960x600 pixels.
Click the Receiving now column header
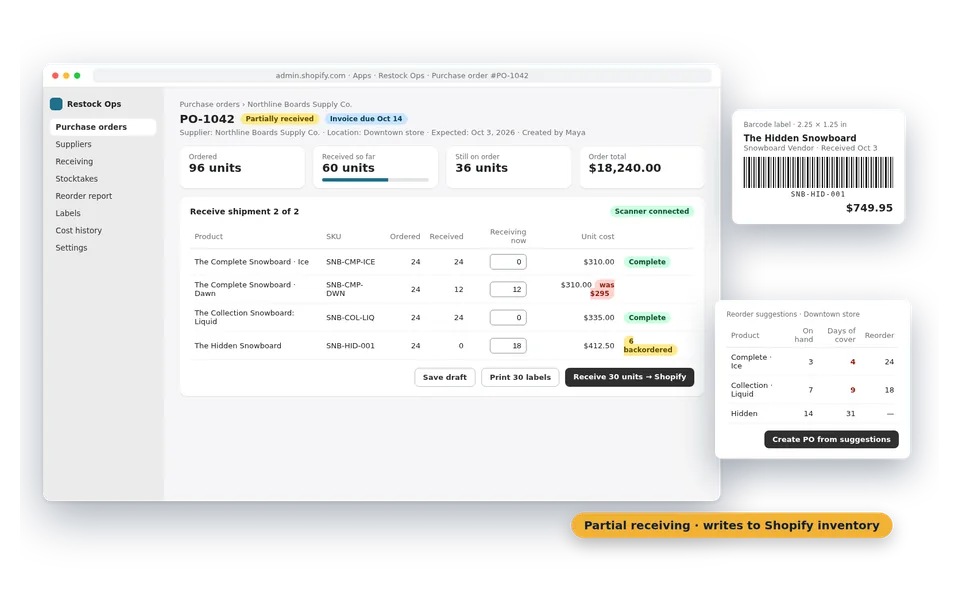(508, 236)
